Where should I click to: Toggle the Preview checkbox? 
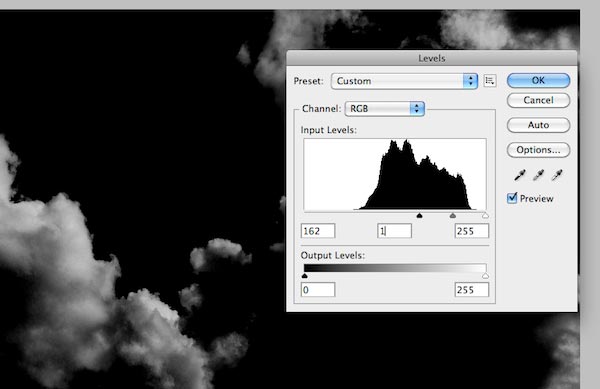click(512, 198)
